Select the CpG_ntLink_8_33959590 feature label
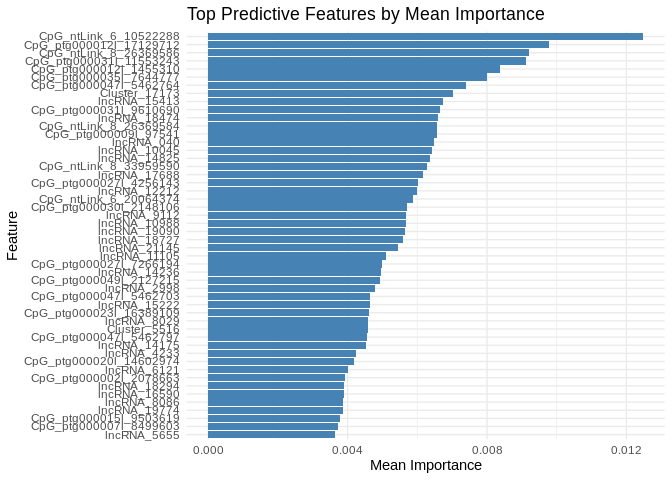The width and height of the screenshot is (672, 480). 109,166
